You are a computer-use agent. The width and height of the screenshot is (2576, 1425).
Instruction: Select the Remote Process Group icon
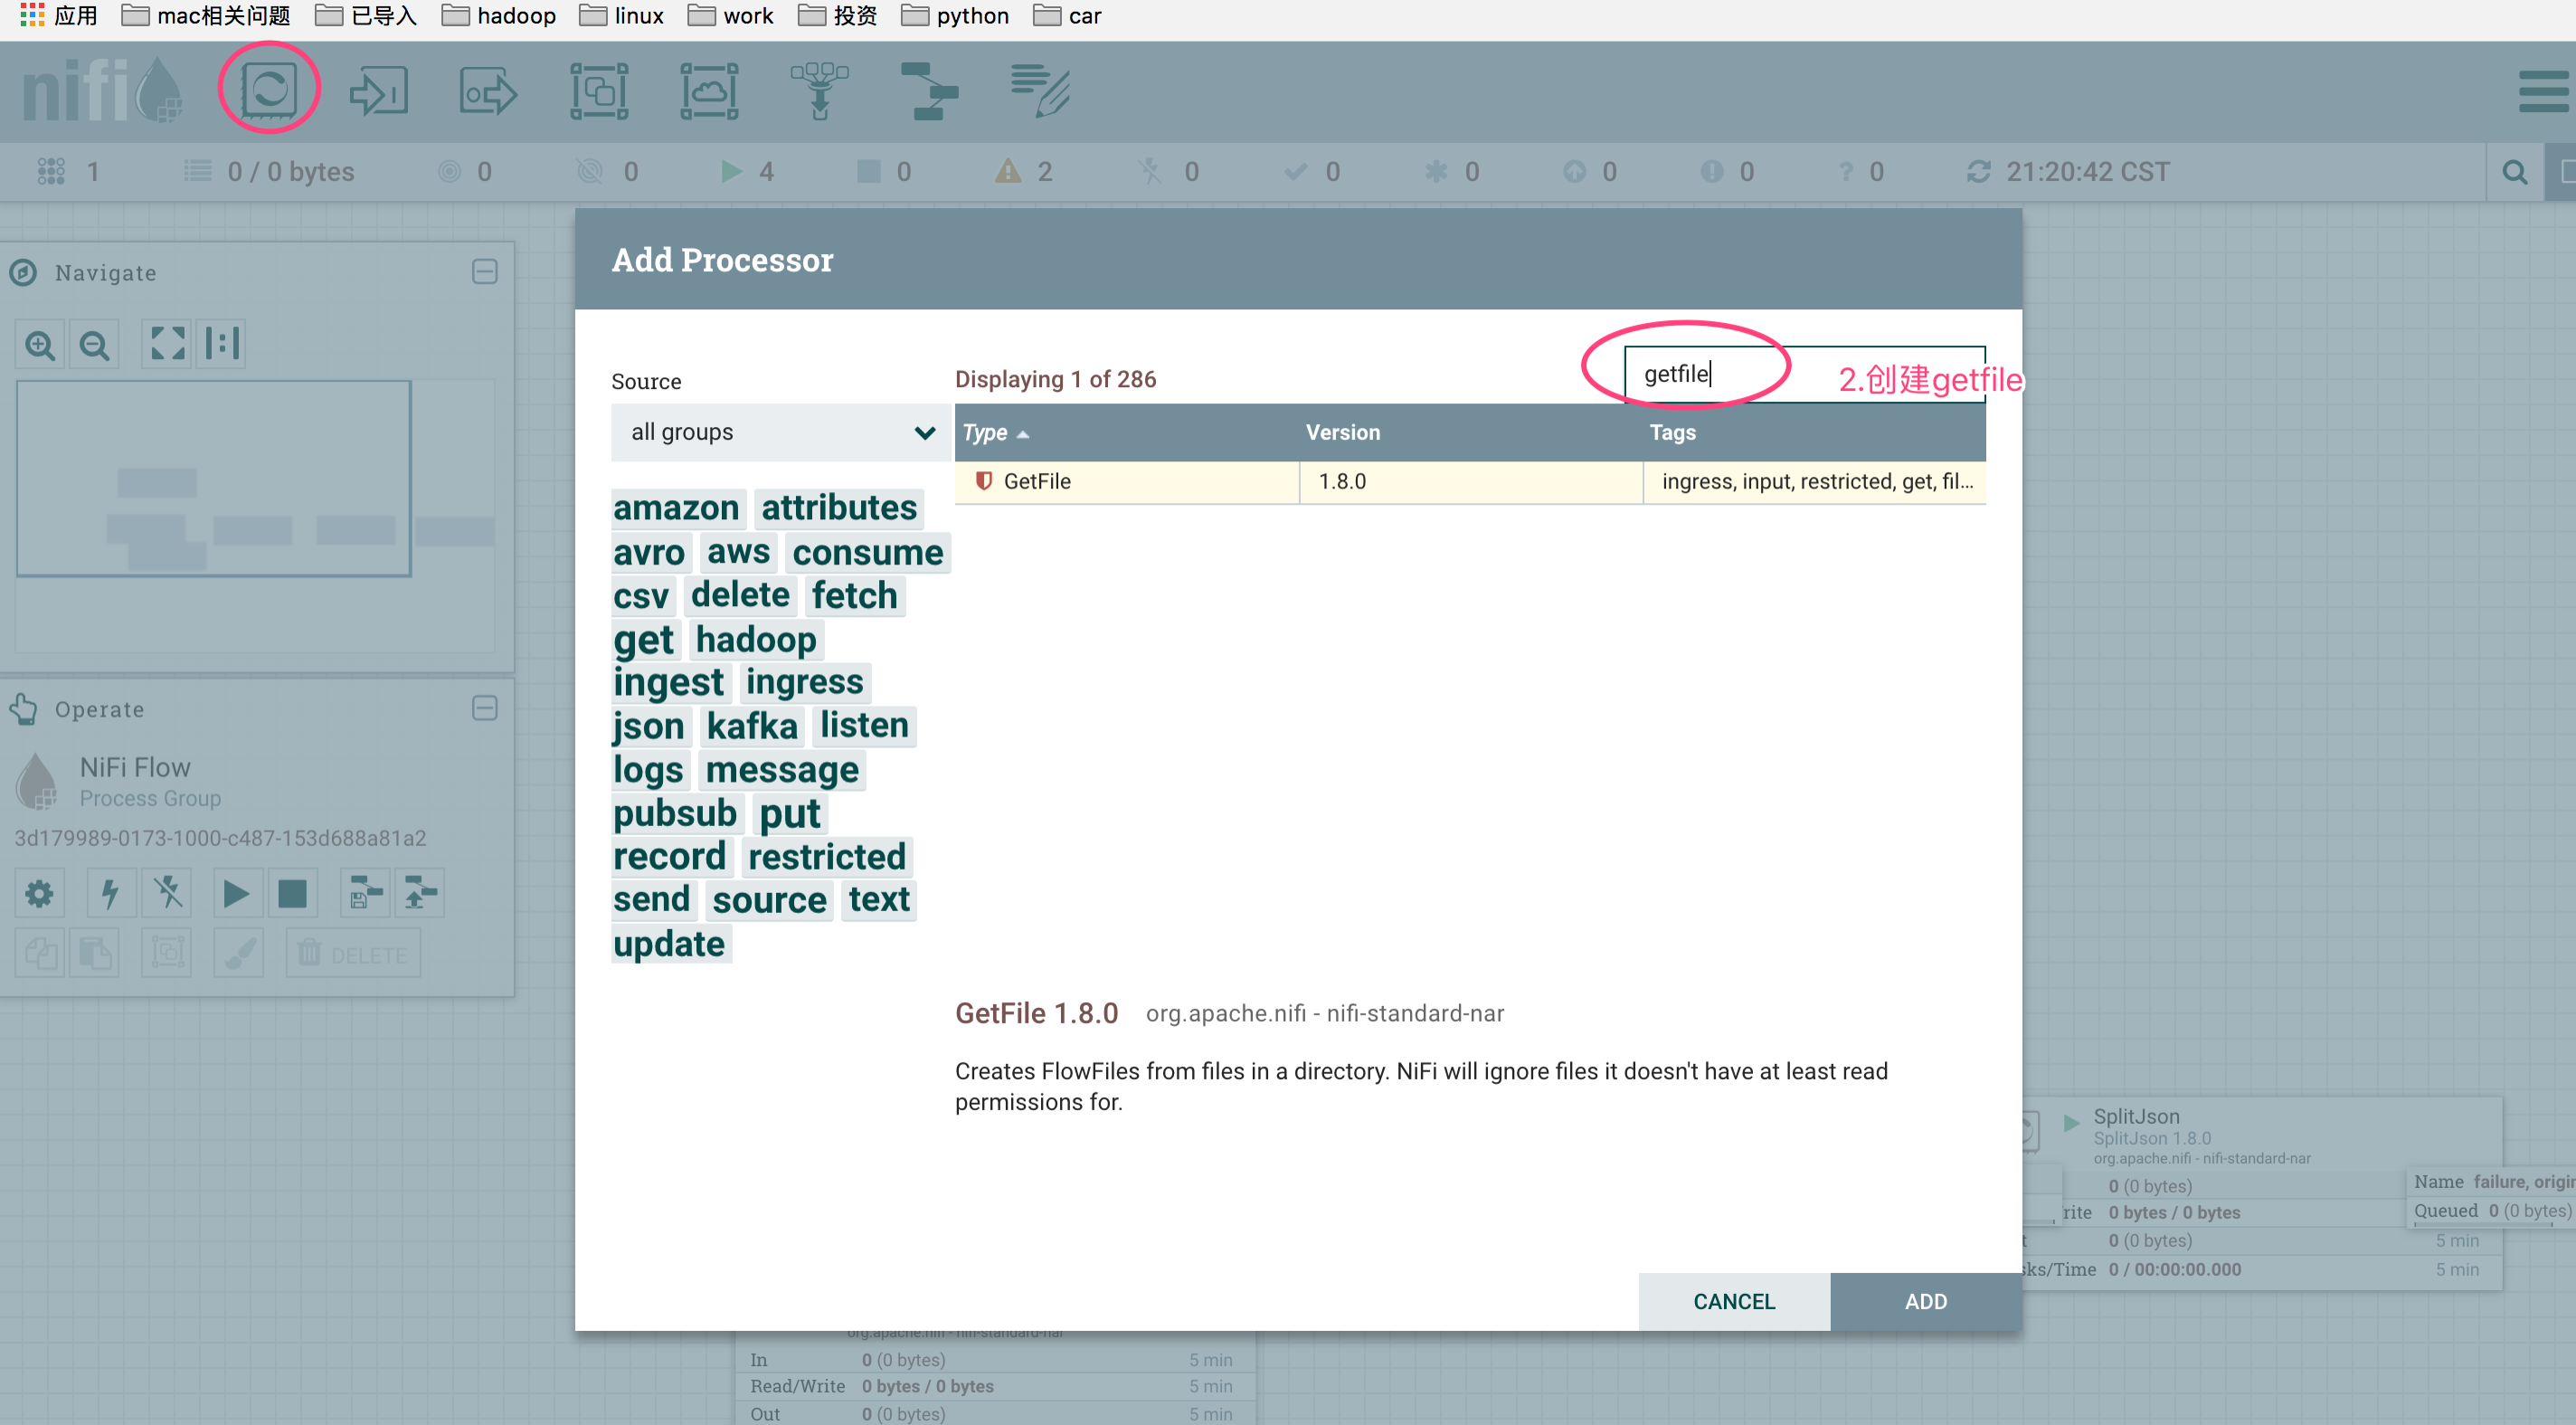pos(709,92)
